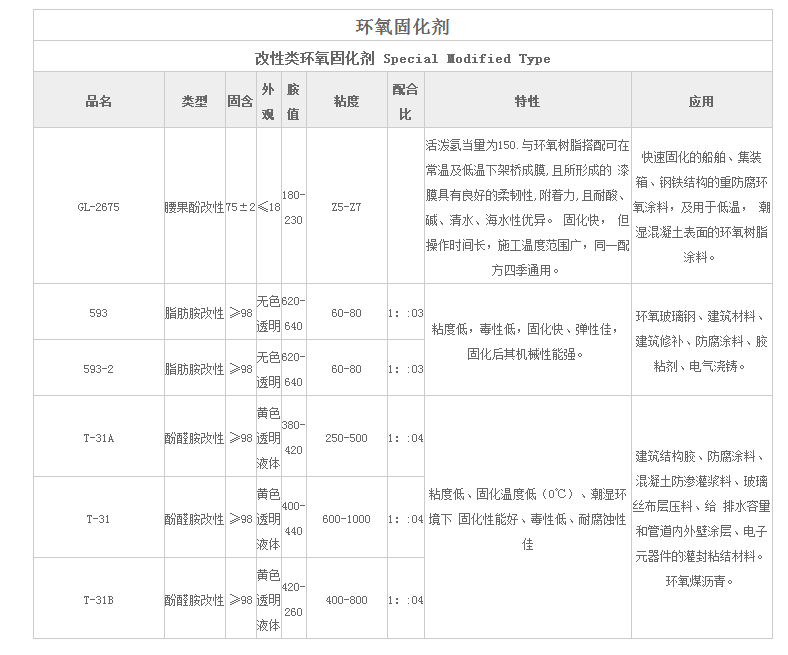Screen dimensions: 788x655
Task: Select the 250-500 viscosity cell
Action: click(x=346, y=438)
